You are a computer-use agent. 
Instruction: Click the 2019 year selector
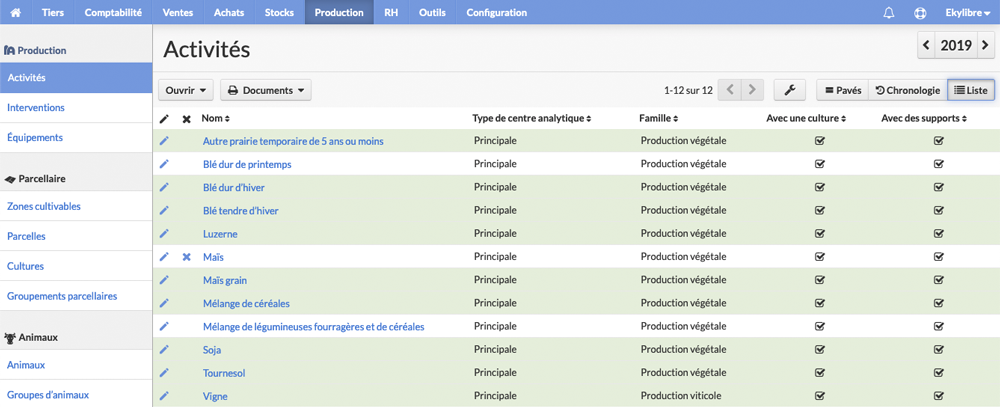[x=956, y=45]
